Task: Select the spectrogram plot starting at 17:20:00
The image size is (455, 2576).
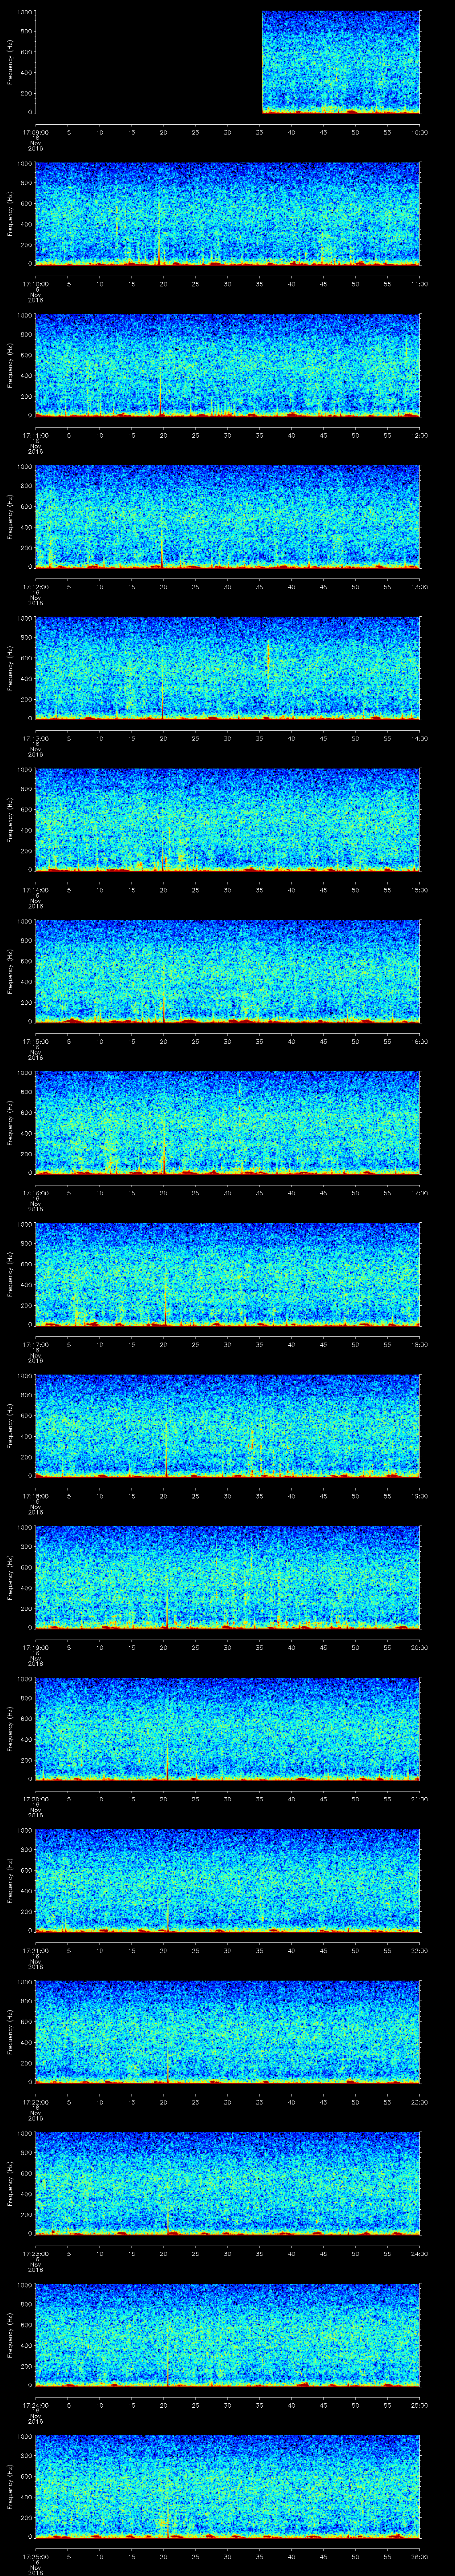Action: tap(228, 1729)
